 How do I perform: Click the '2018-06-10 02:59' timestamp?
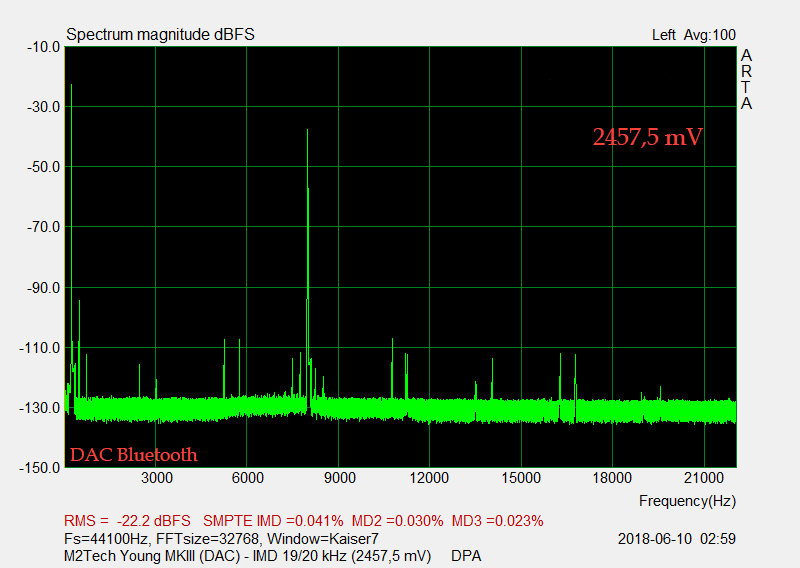[x=677, y=539]
